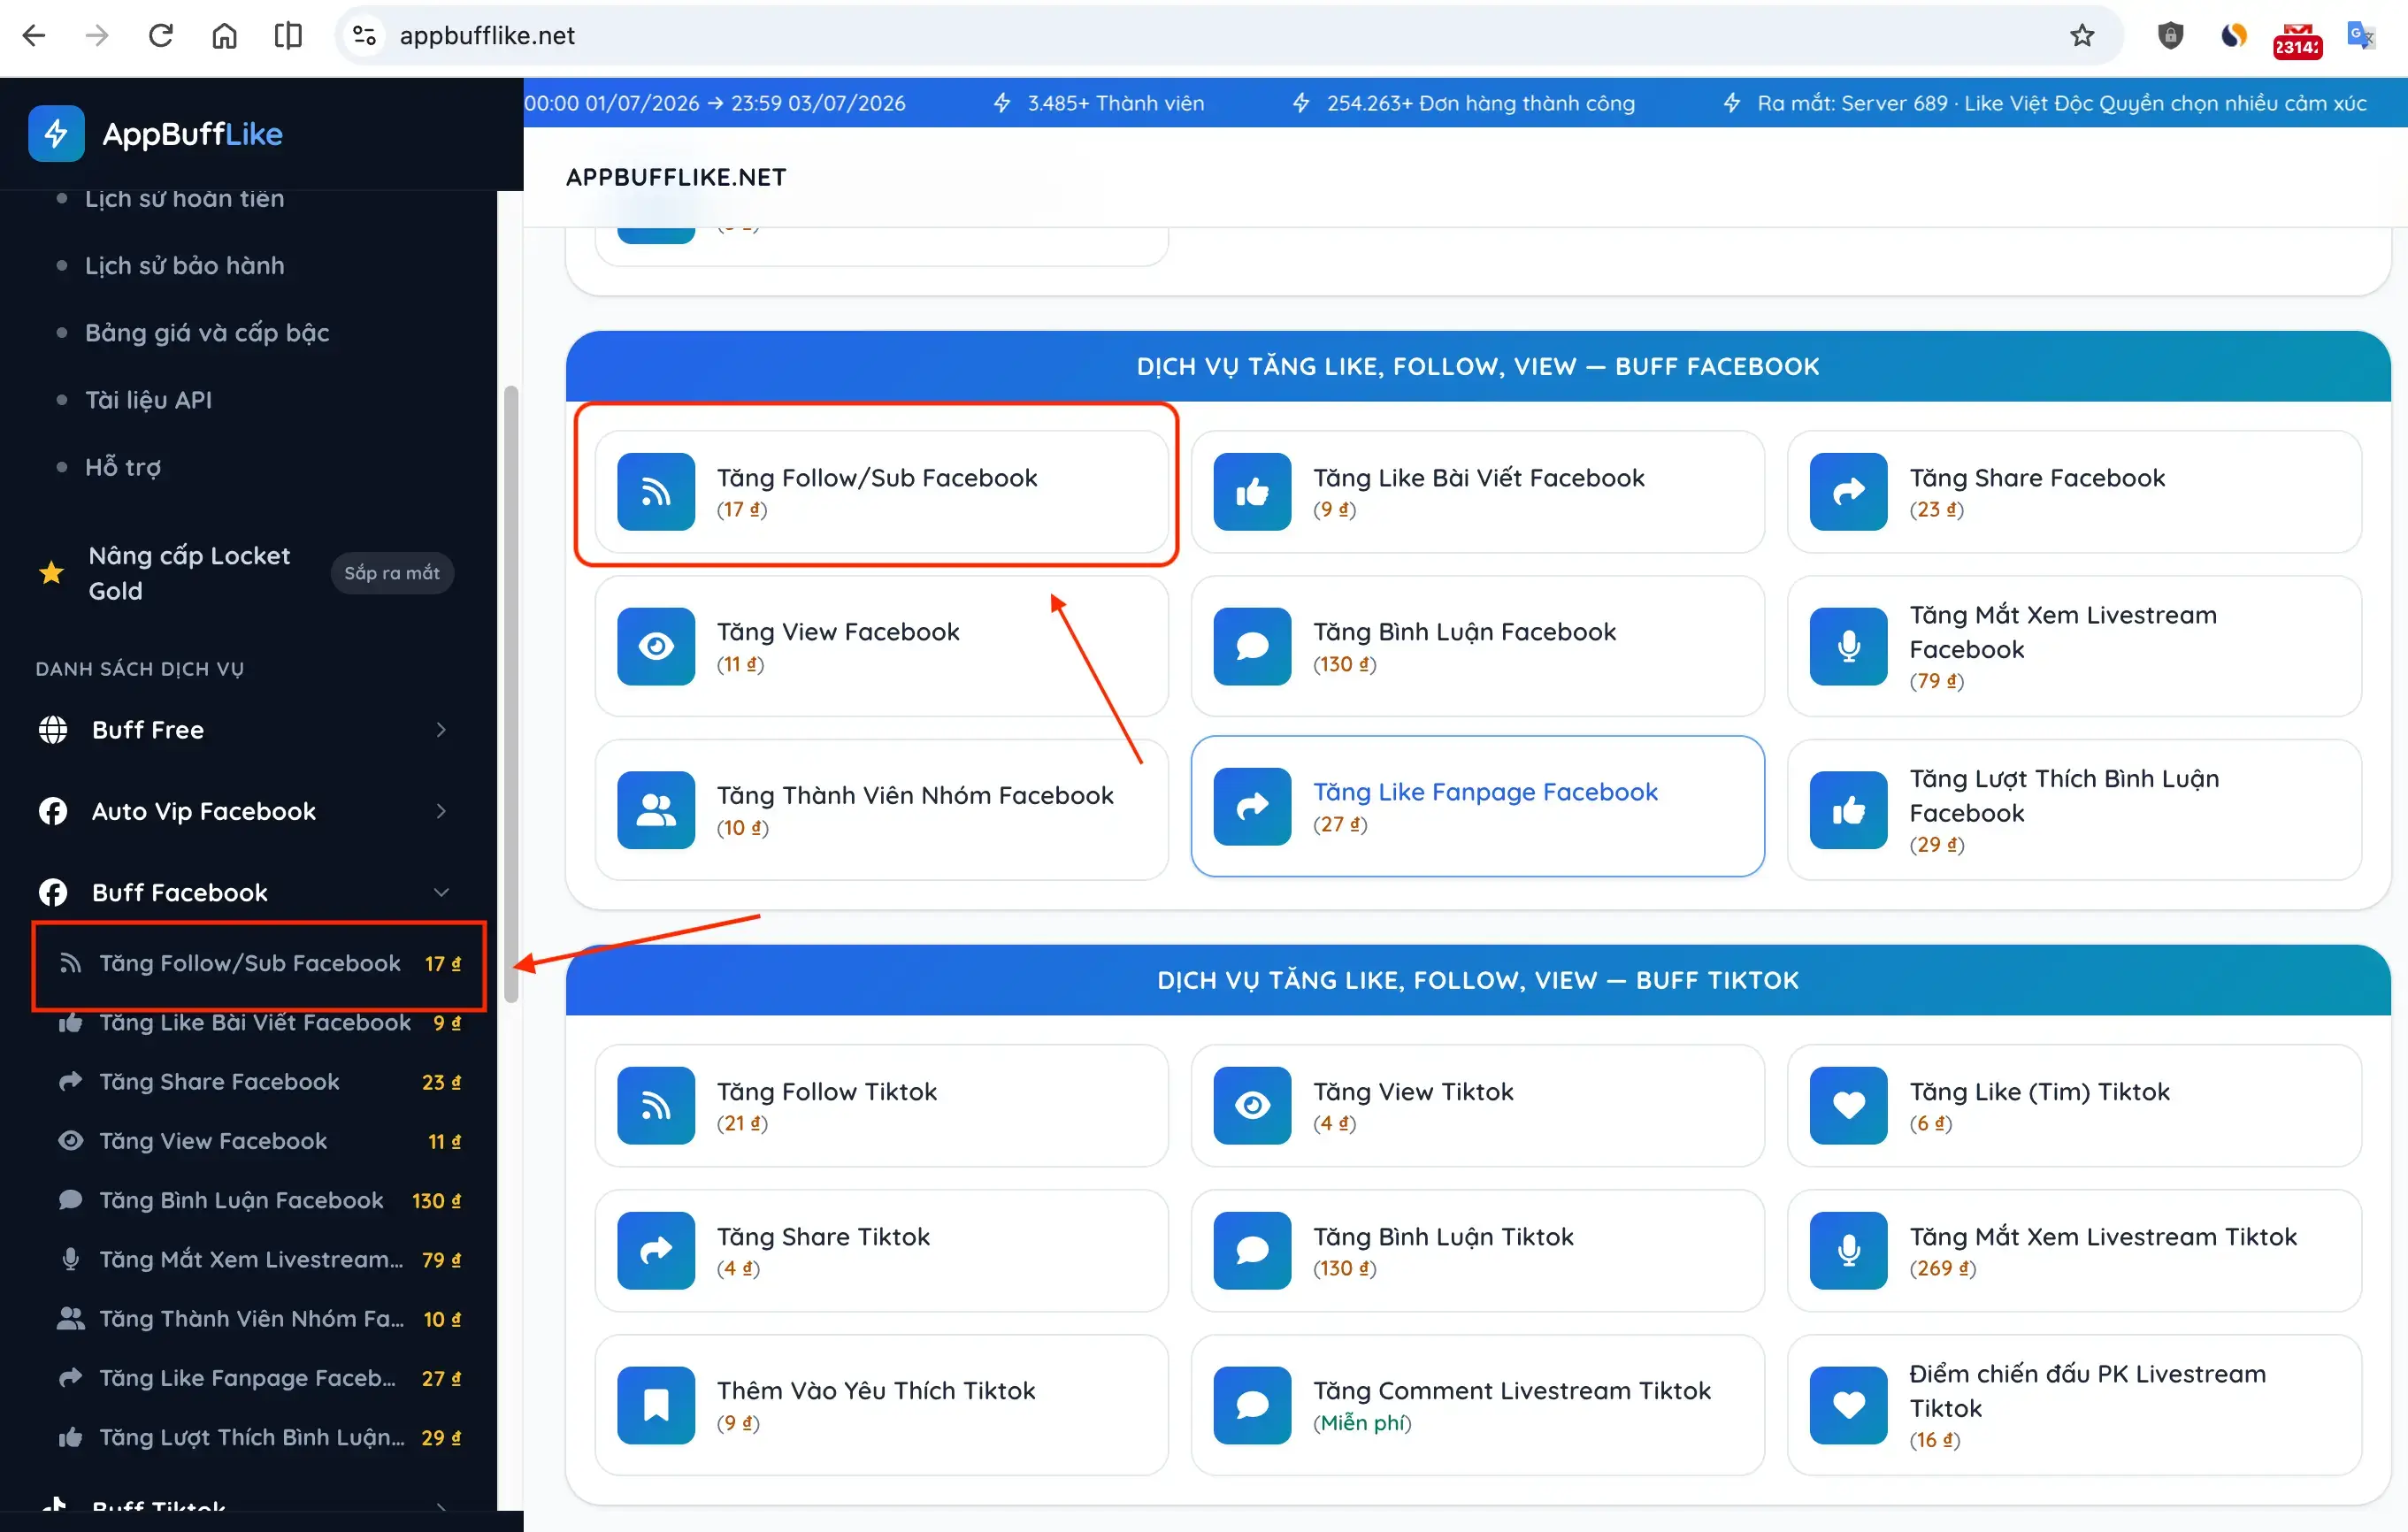Bookmark this page with the star icon
Image resolution: width=2408 pixels, height=1532 pixels.
[x=2082, y=36]
